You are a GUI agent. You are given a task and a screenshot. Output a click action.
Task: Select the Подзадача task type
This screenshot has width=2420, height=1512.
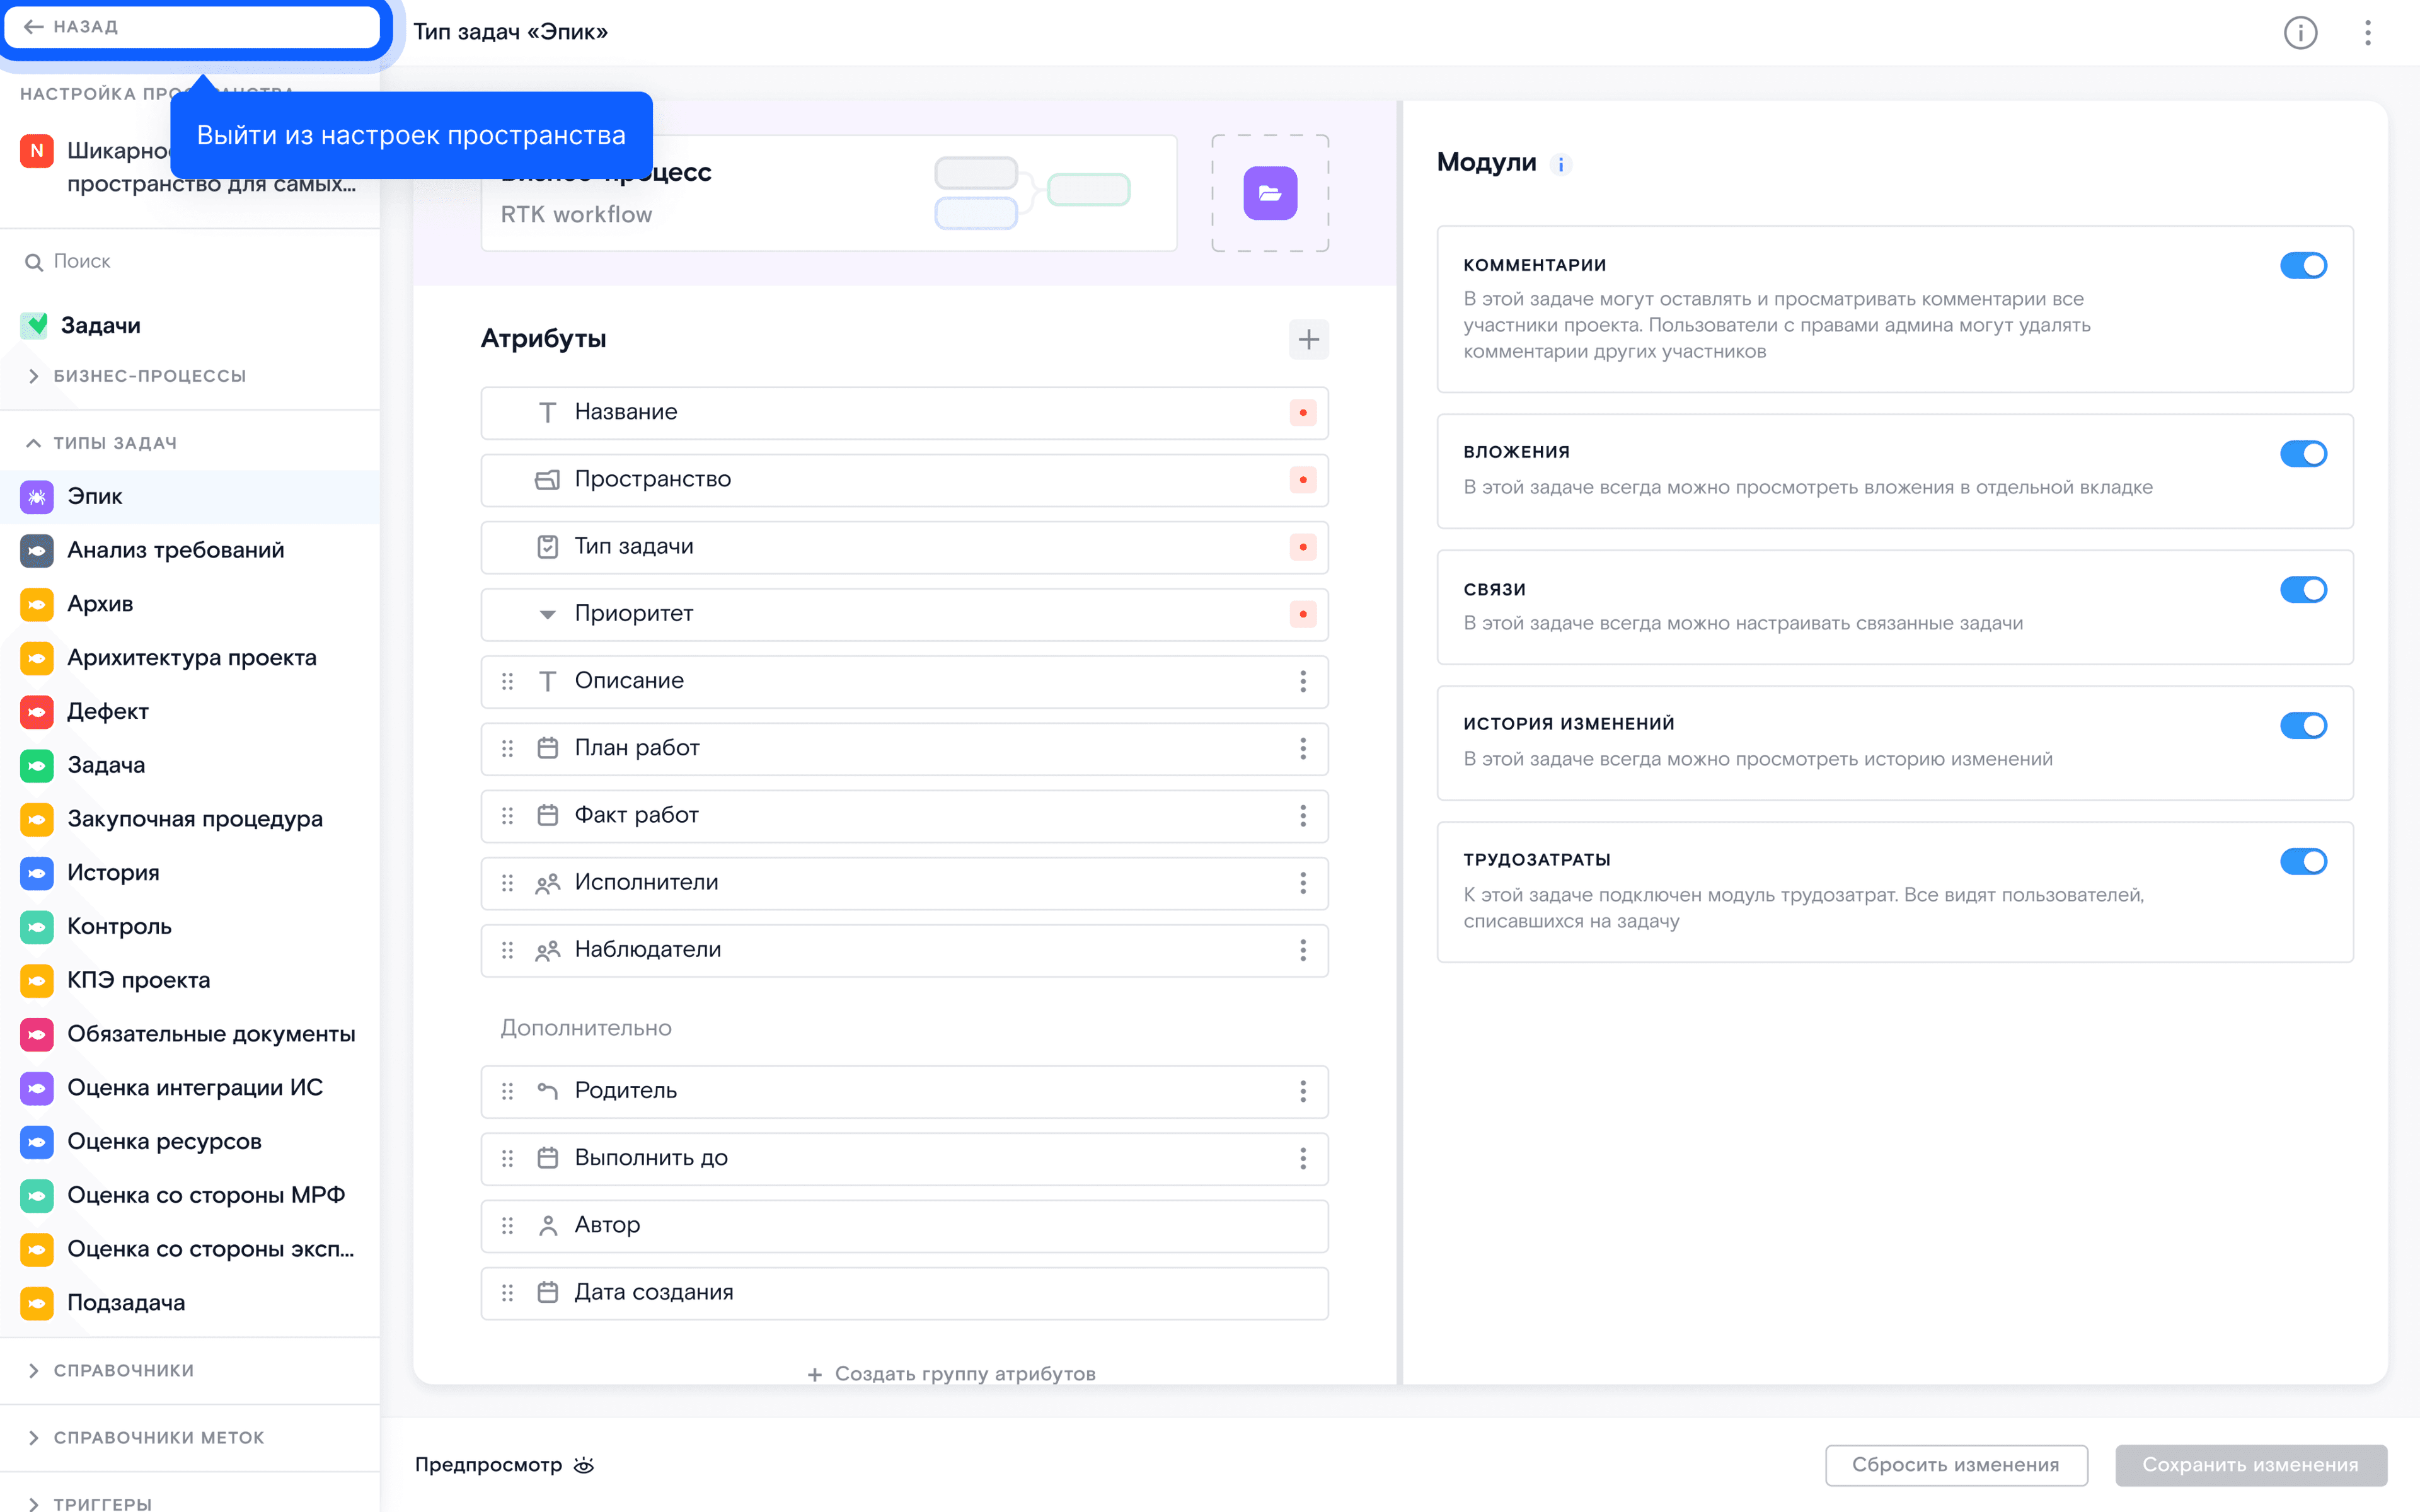click(190, 1303)
